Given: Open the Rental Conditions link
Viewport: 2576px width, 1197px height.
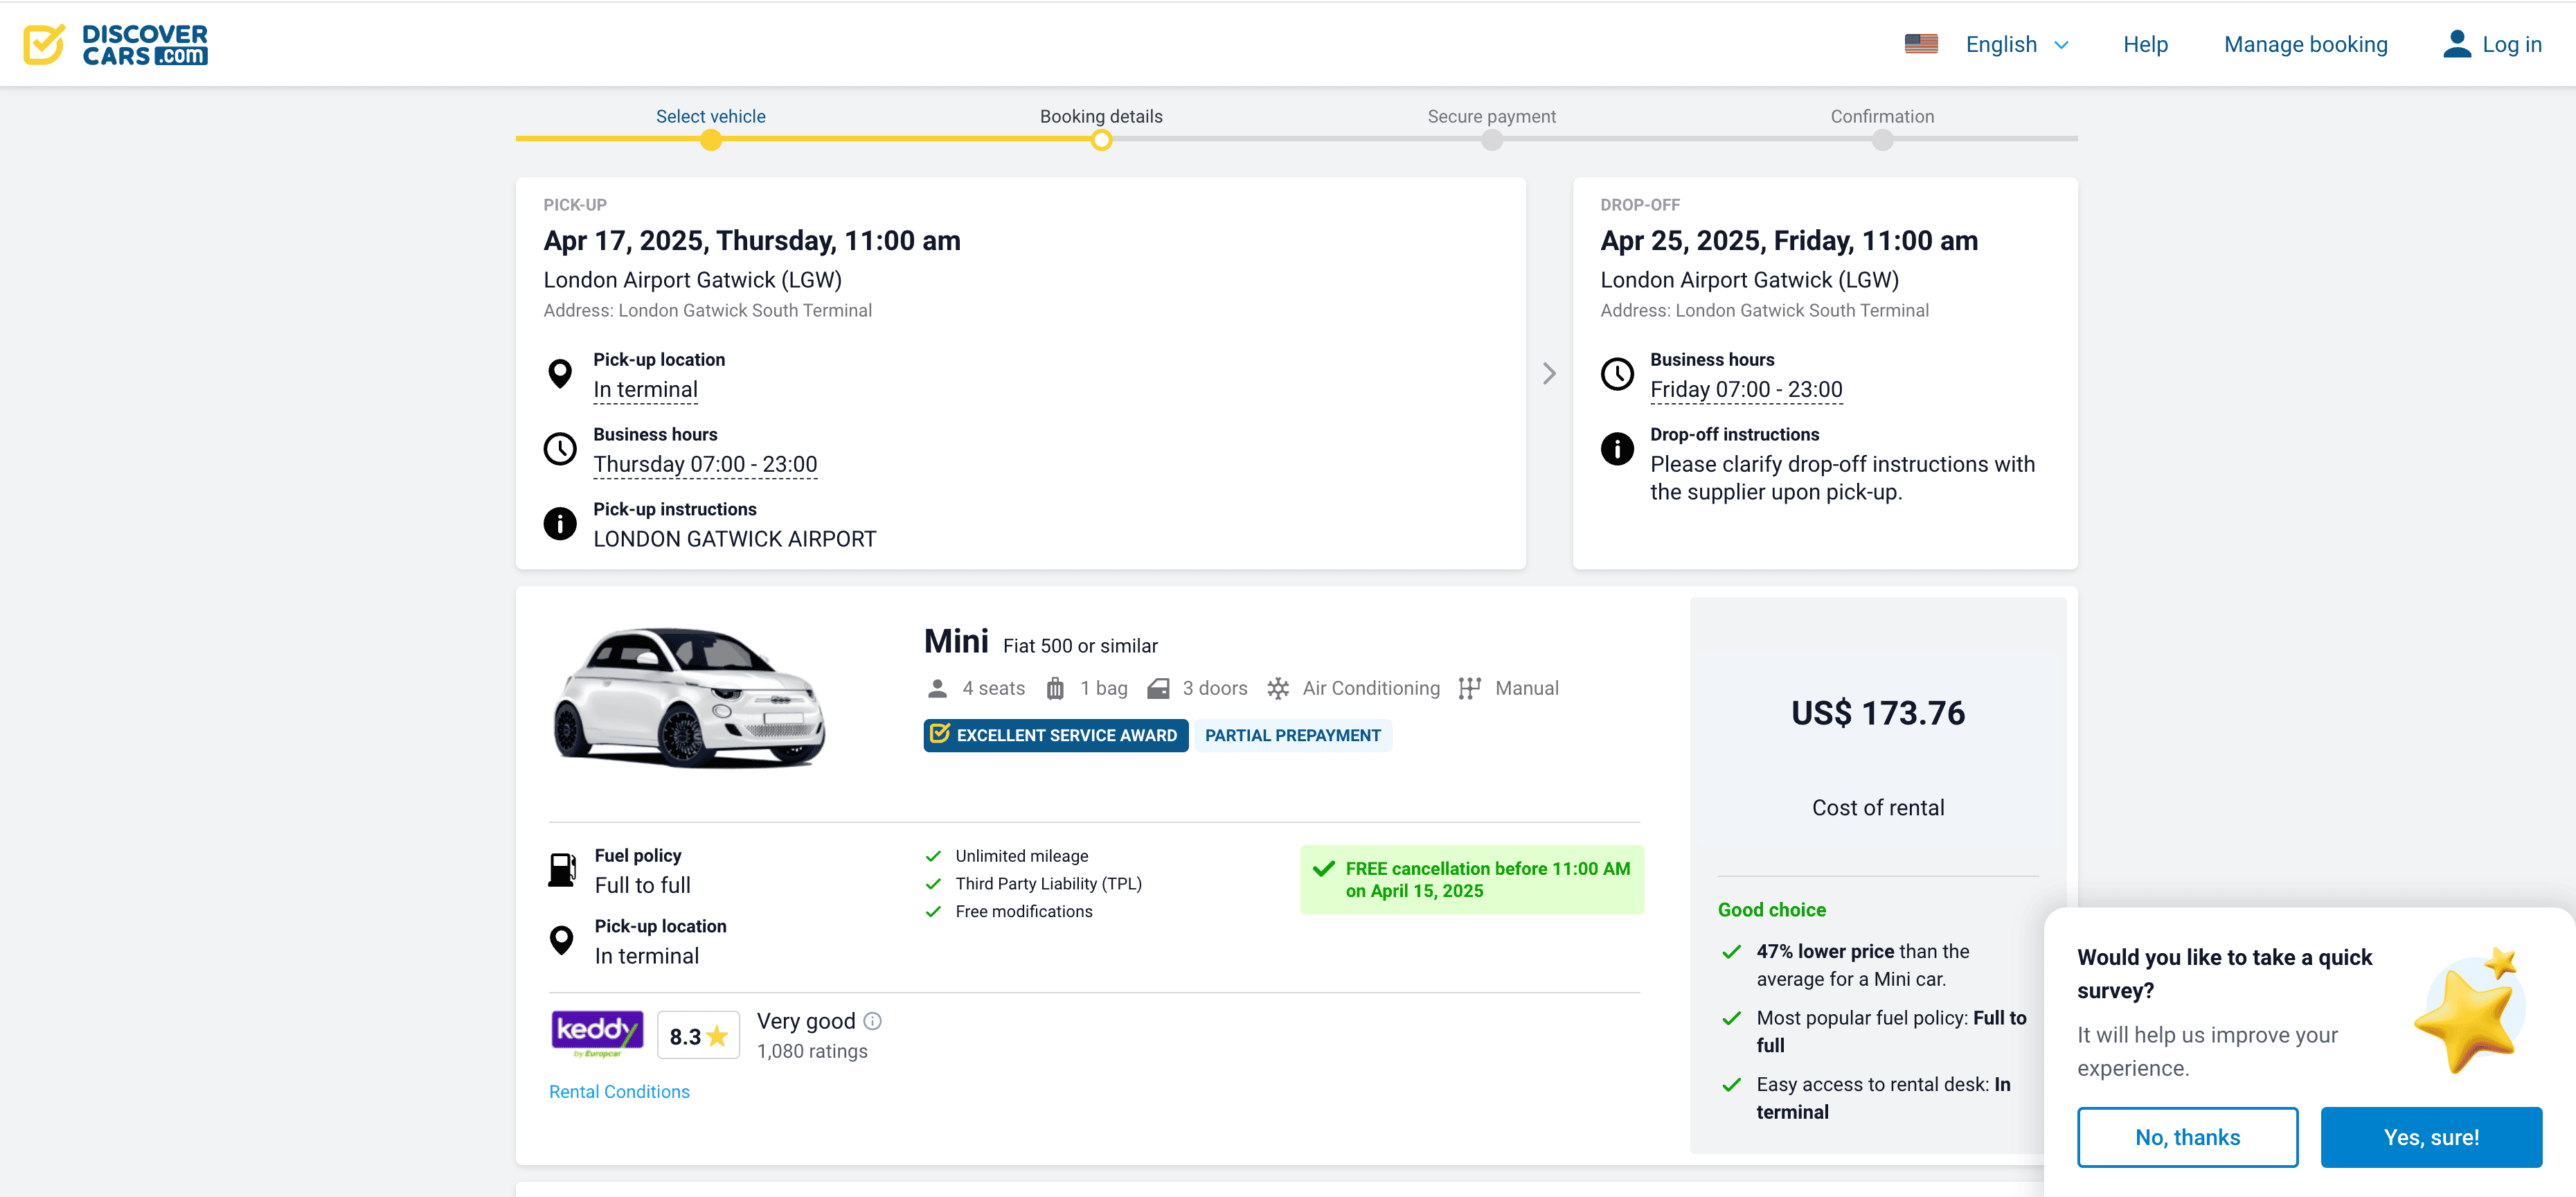Looking at the screenshot, I should point(619,1092).
